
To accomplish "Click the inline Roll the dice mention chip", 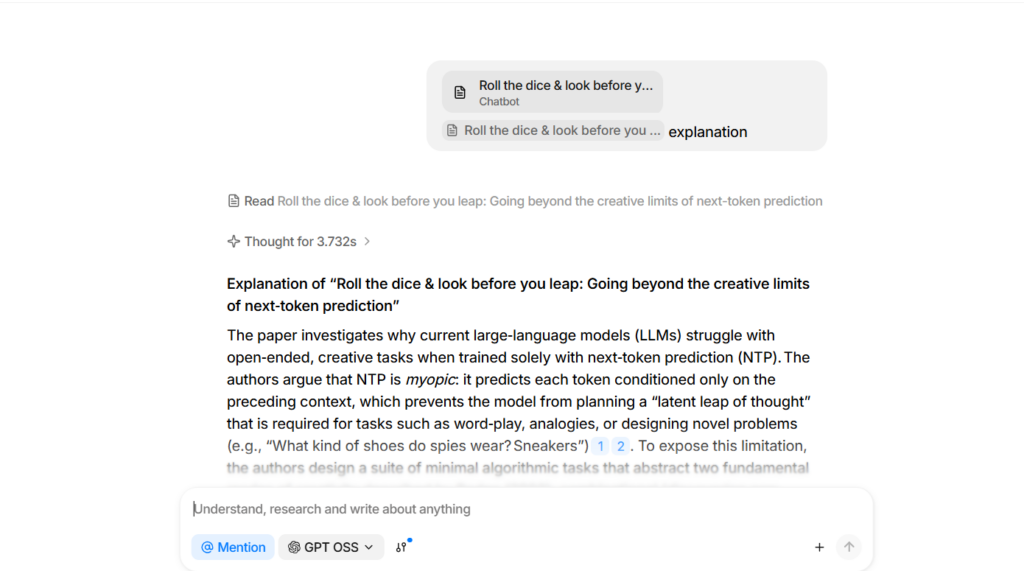I will point(554,131).
